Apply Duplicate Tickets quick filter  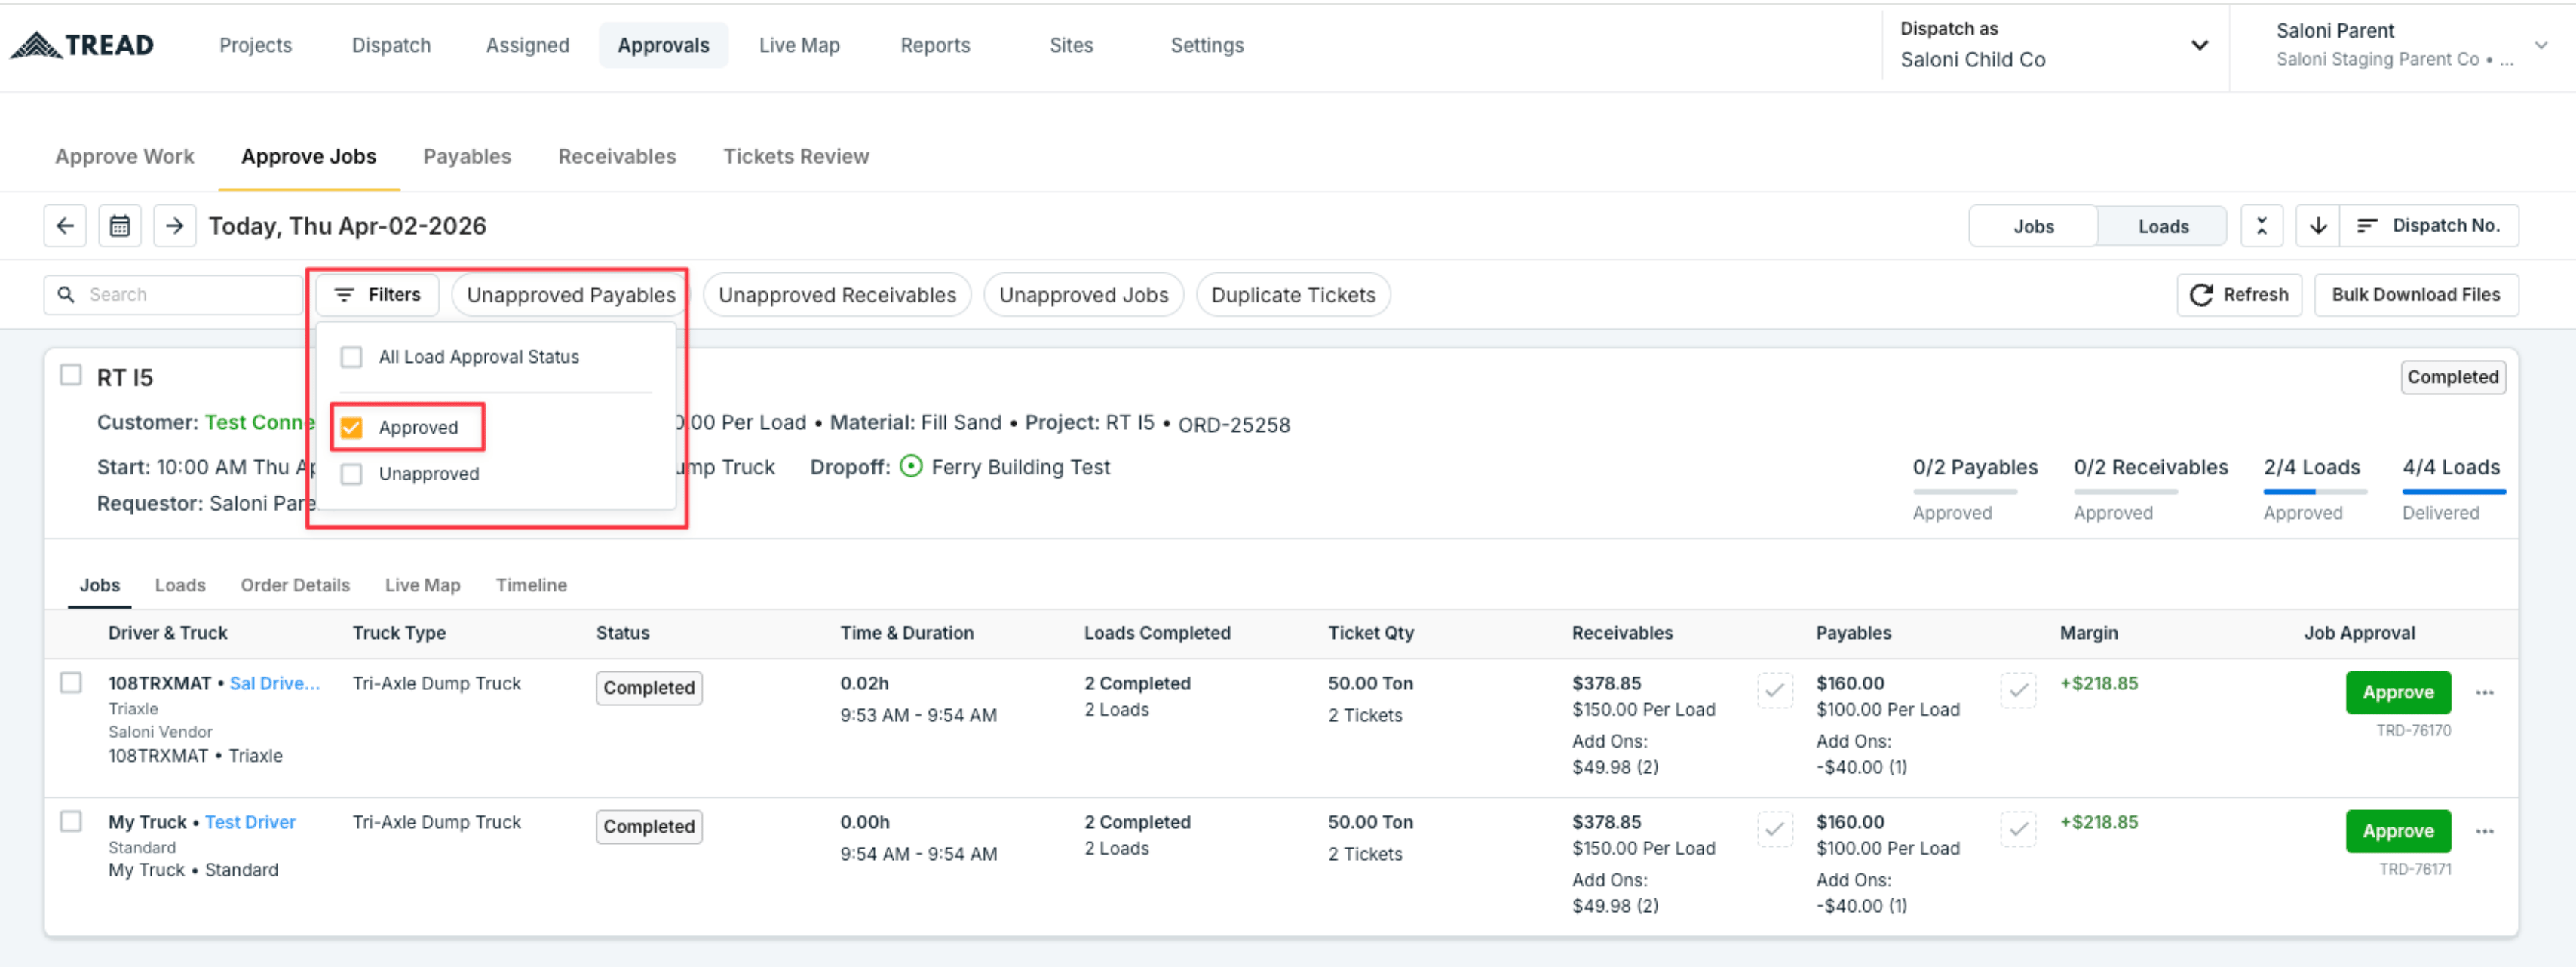[1293, 295]
